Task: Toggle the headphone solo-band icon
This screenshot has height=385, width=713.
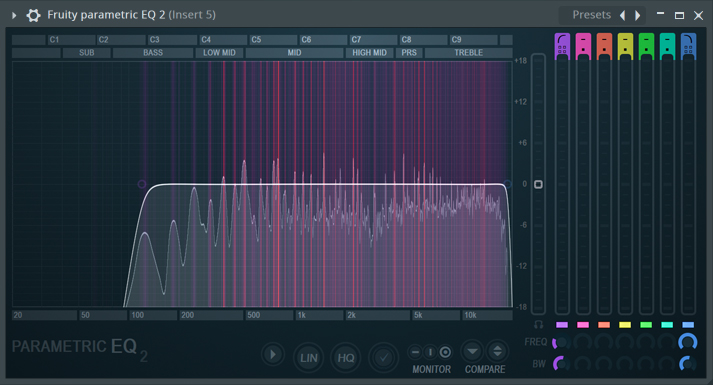Action: (538, 325)
